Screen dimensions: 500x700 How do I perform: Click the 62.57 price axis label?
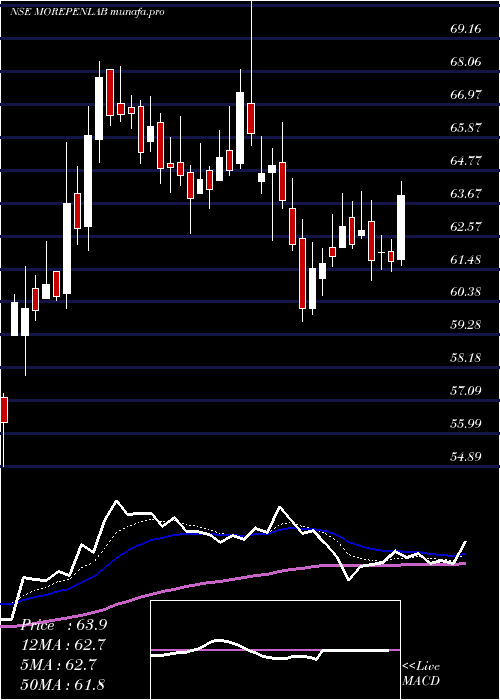click(466, 226)
